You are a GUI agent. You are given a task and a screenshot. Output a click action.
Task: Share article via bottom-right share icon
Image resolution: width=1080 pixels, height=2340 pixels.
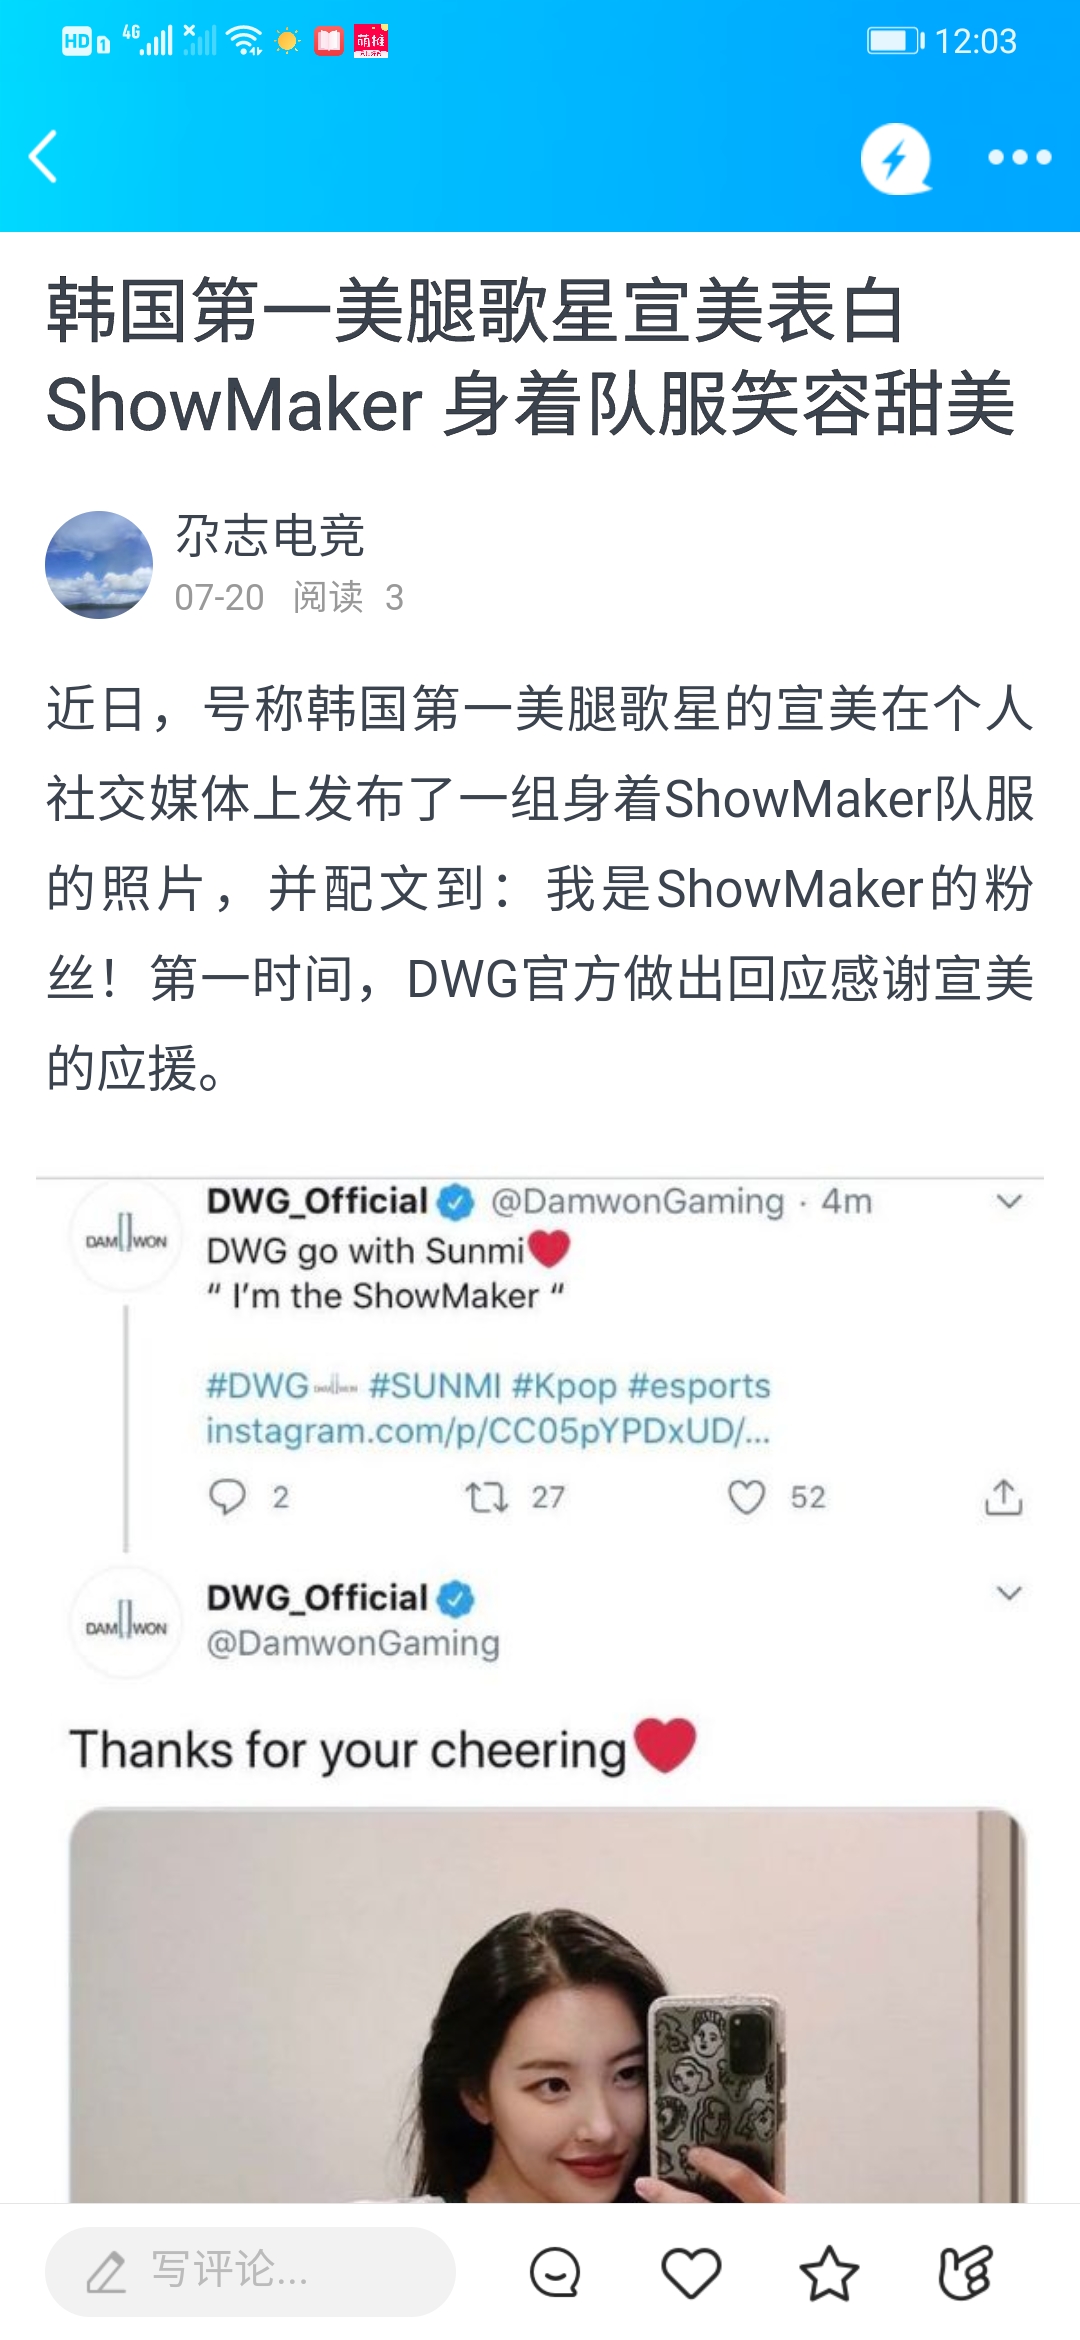[966, 2272]
